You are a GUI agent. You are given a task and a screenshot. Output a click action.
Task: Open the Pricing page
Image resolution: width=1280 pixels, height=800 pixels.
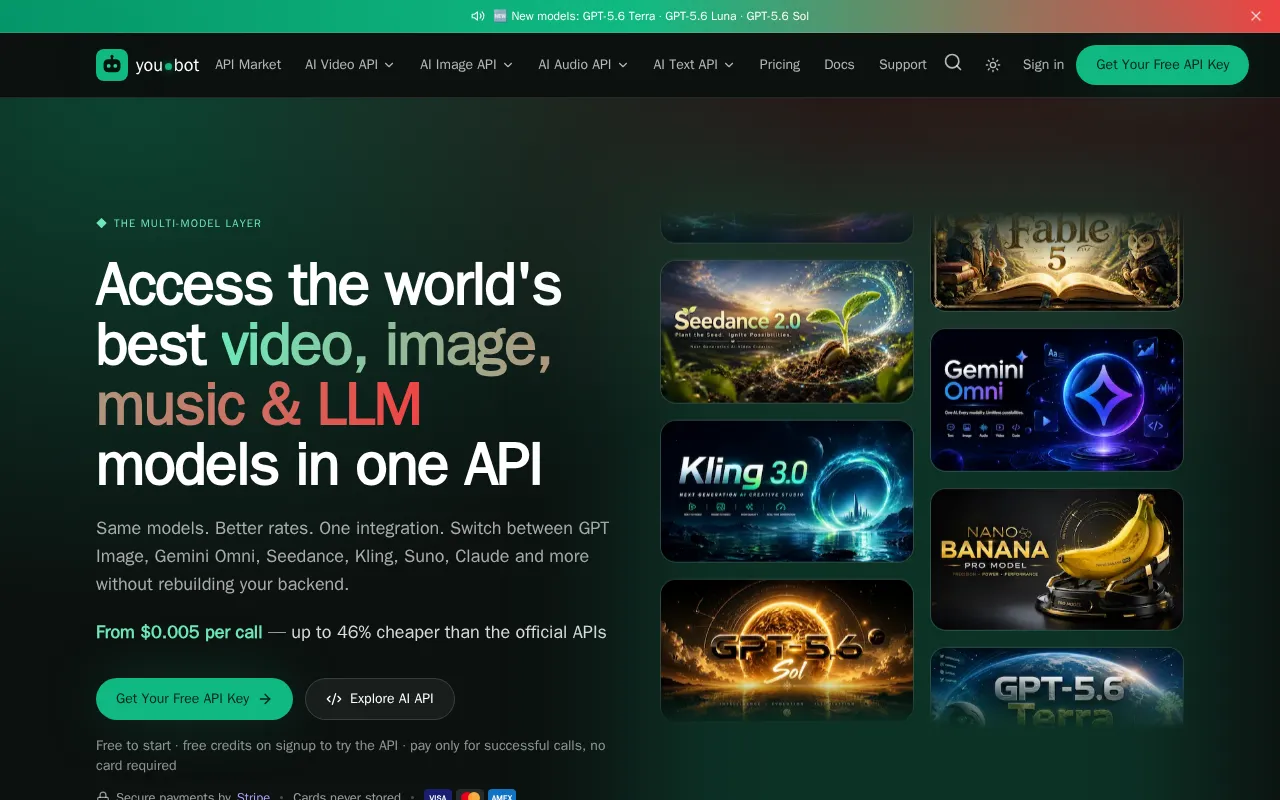click(779, 65)
